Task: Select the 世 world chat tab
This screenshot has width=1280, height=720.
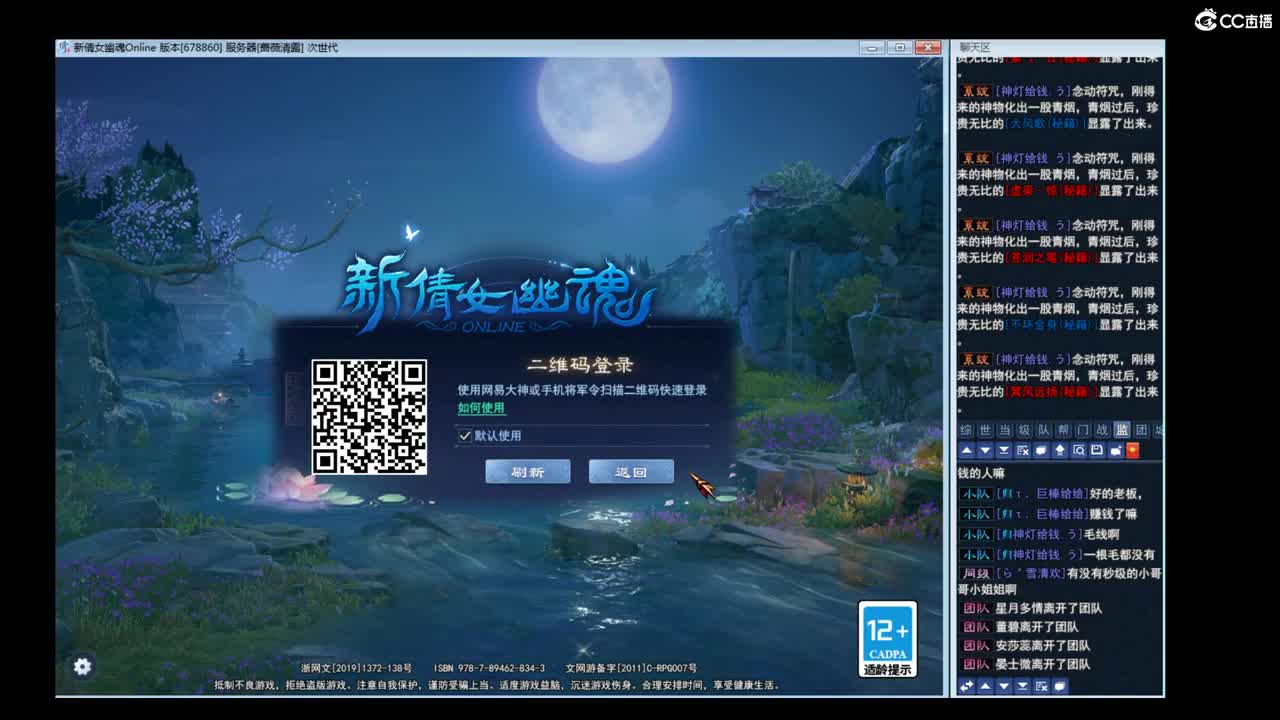Action: pyautogui.click(x=985, y=430)
